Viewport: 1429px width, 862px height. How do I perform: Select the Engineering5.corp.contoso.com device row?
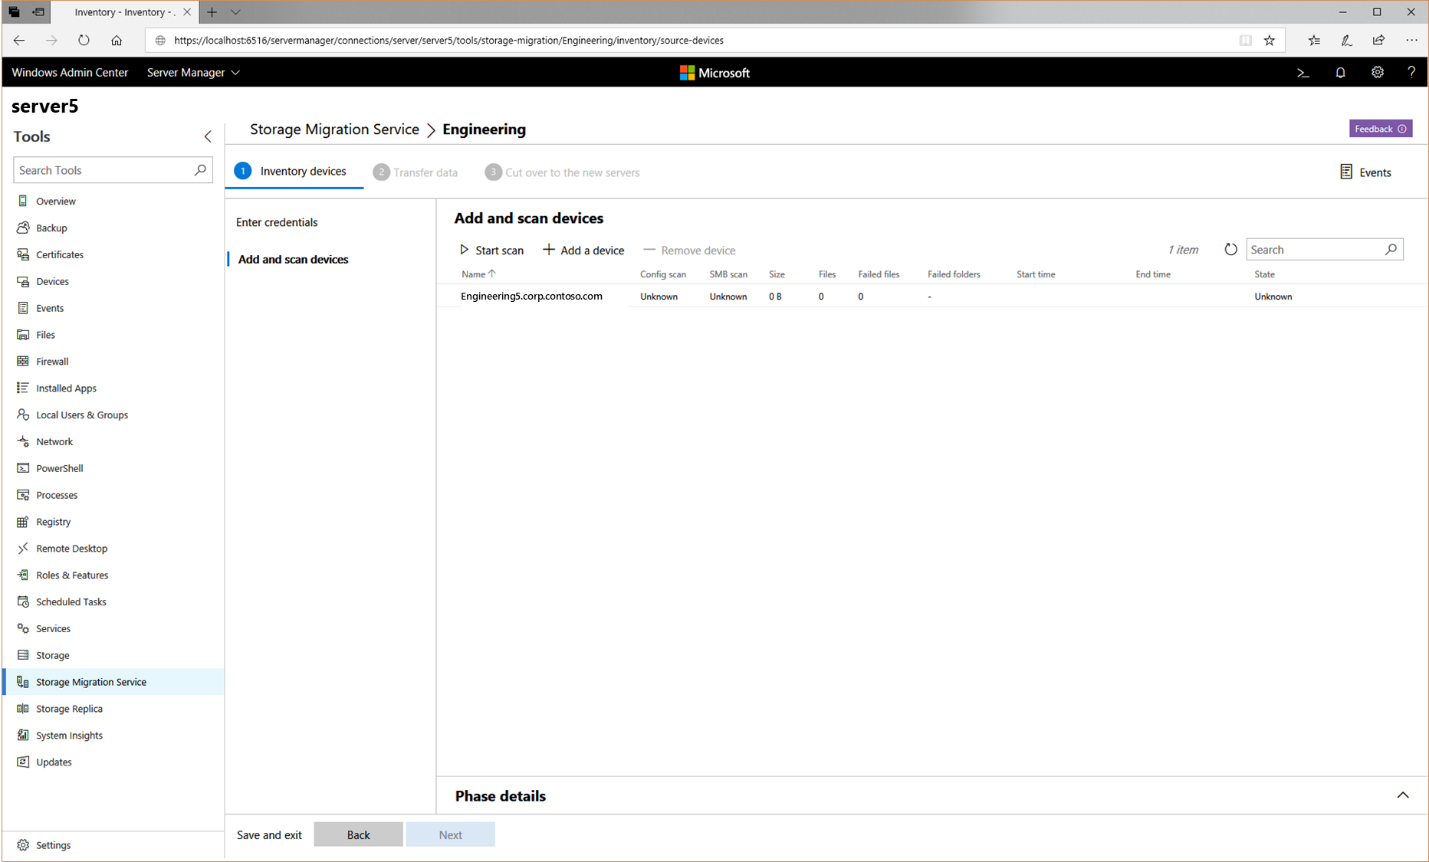tap(531, 297)
